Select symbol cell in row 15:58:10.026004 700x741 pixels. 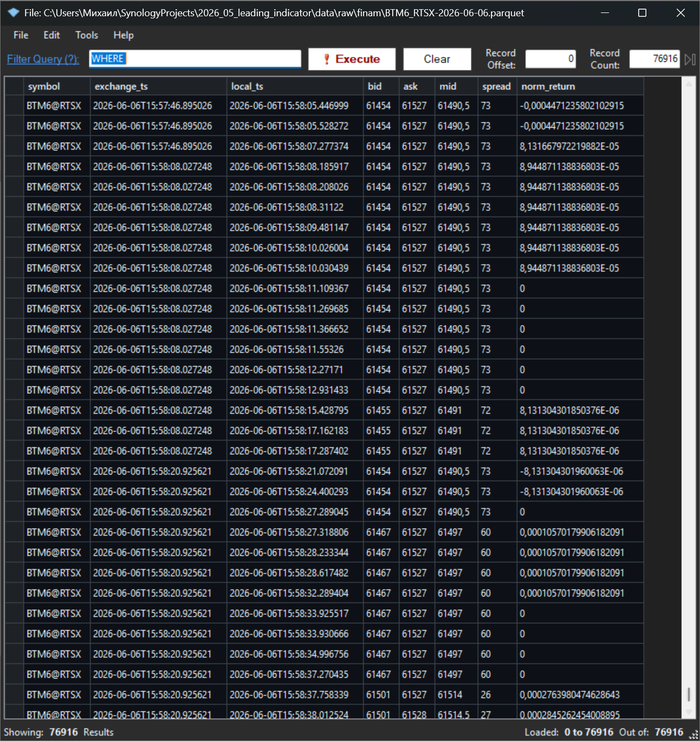pos(57,248)
